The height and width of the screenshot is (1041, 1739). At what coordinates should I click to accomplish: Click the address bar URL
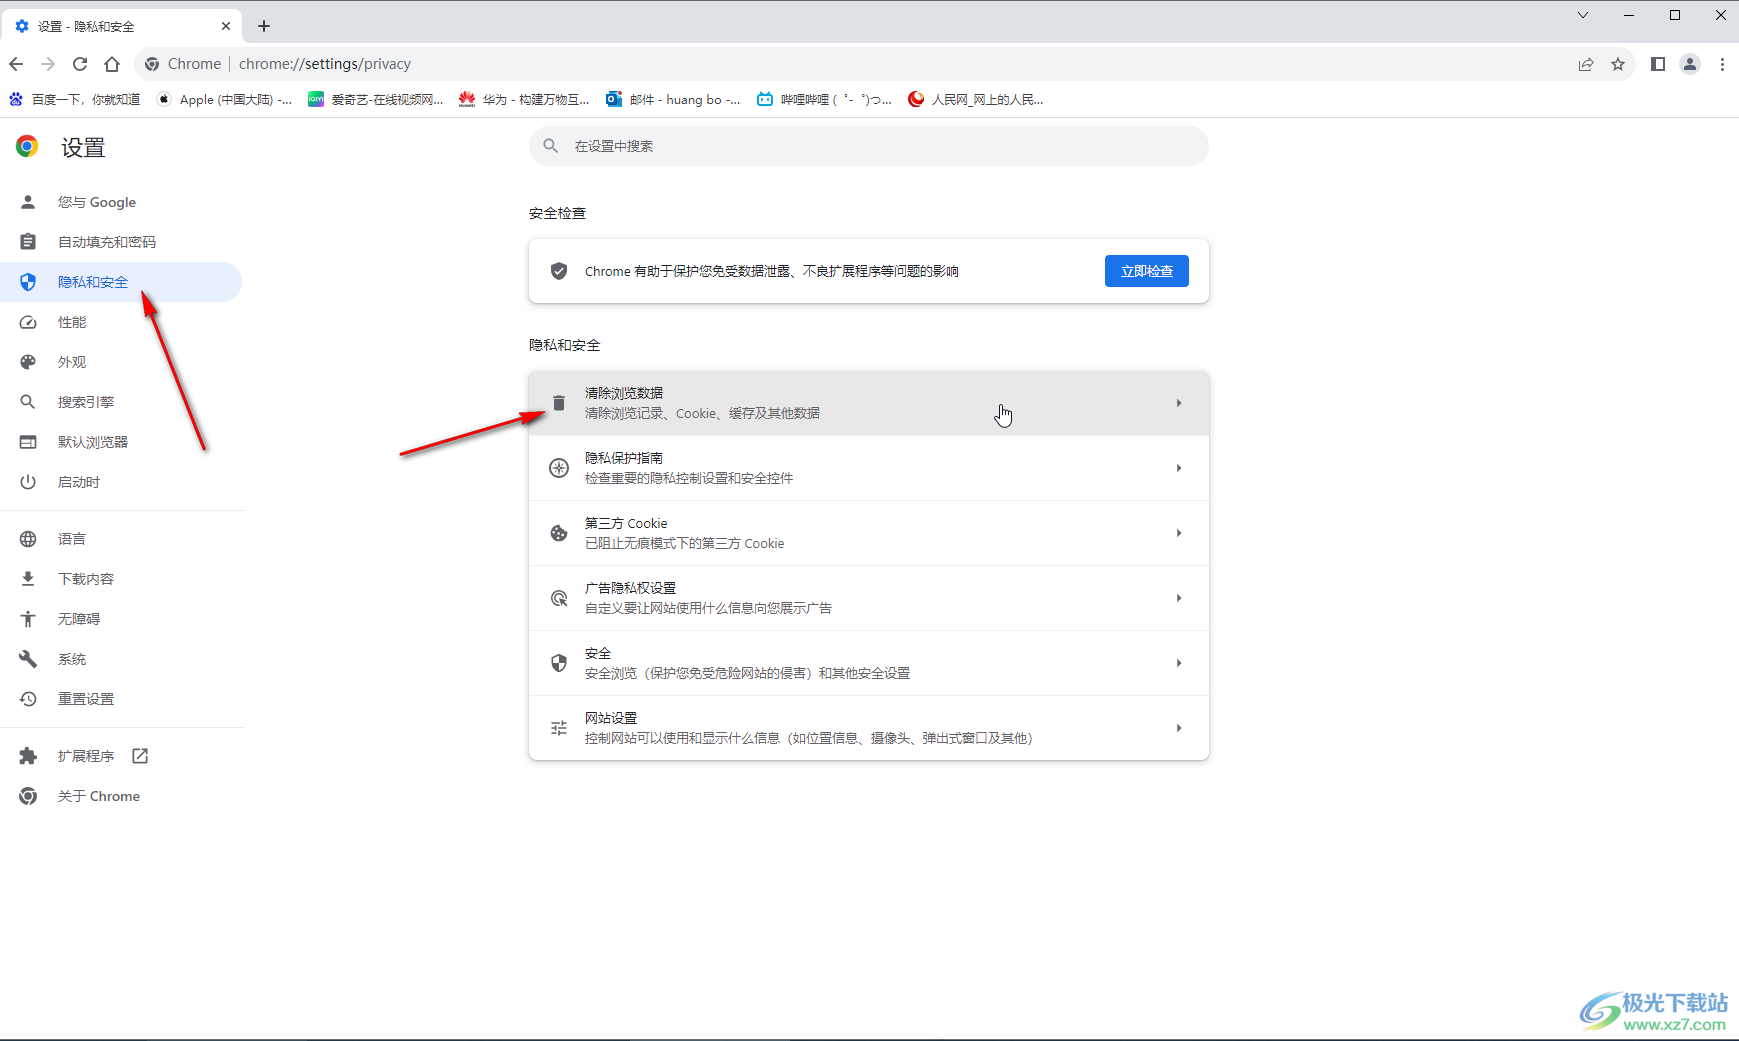click(x=325, y=64)
